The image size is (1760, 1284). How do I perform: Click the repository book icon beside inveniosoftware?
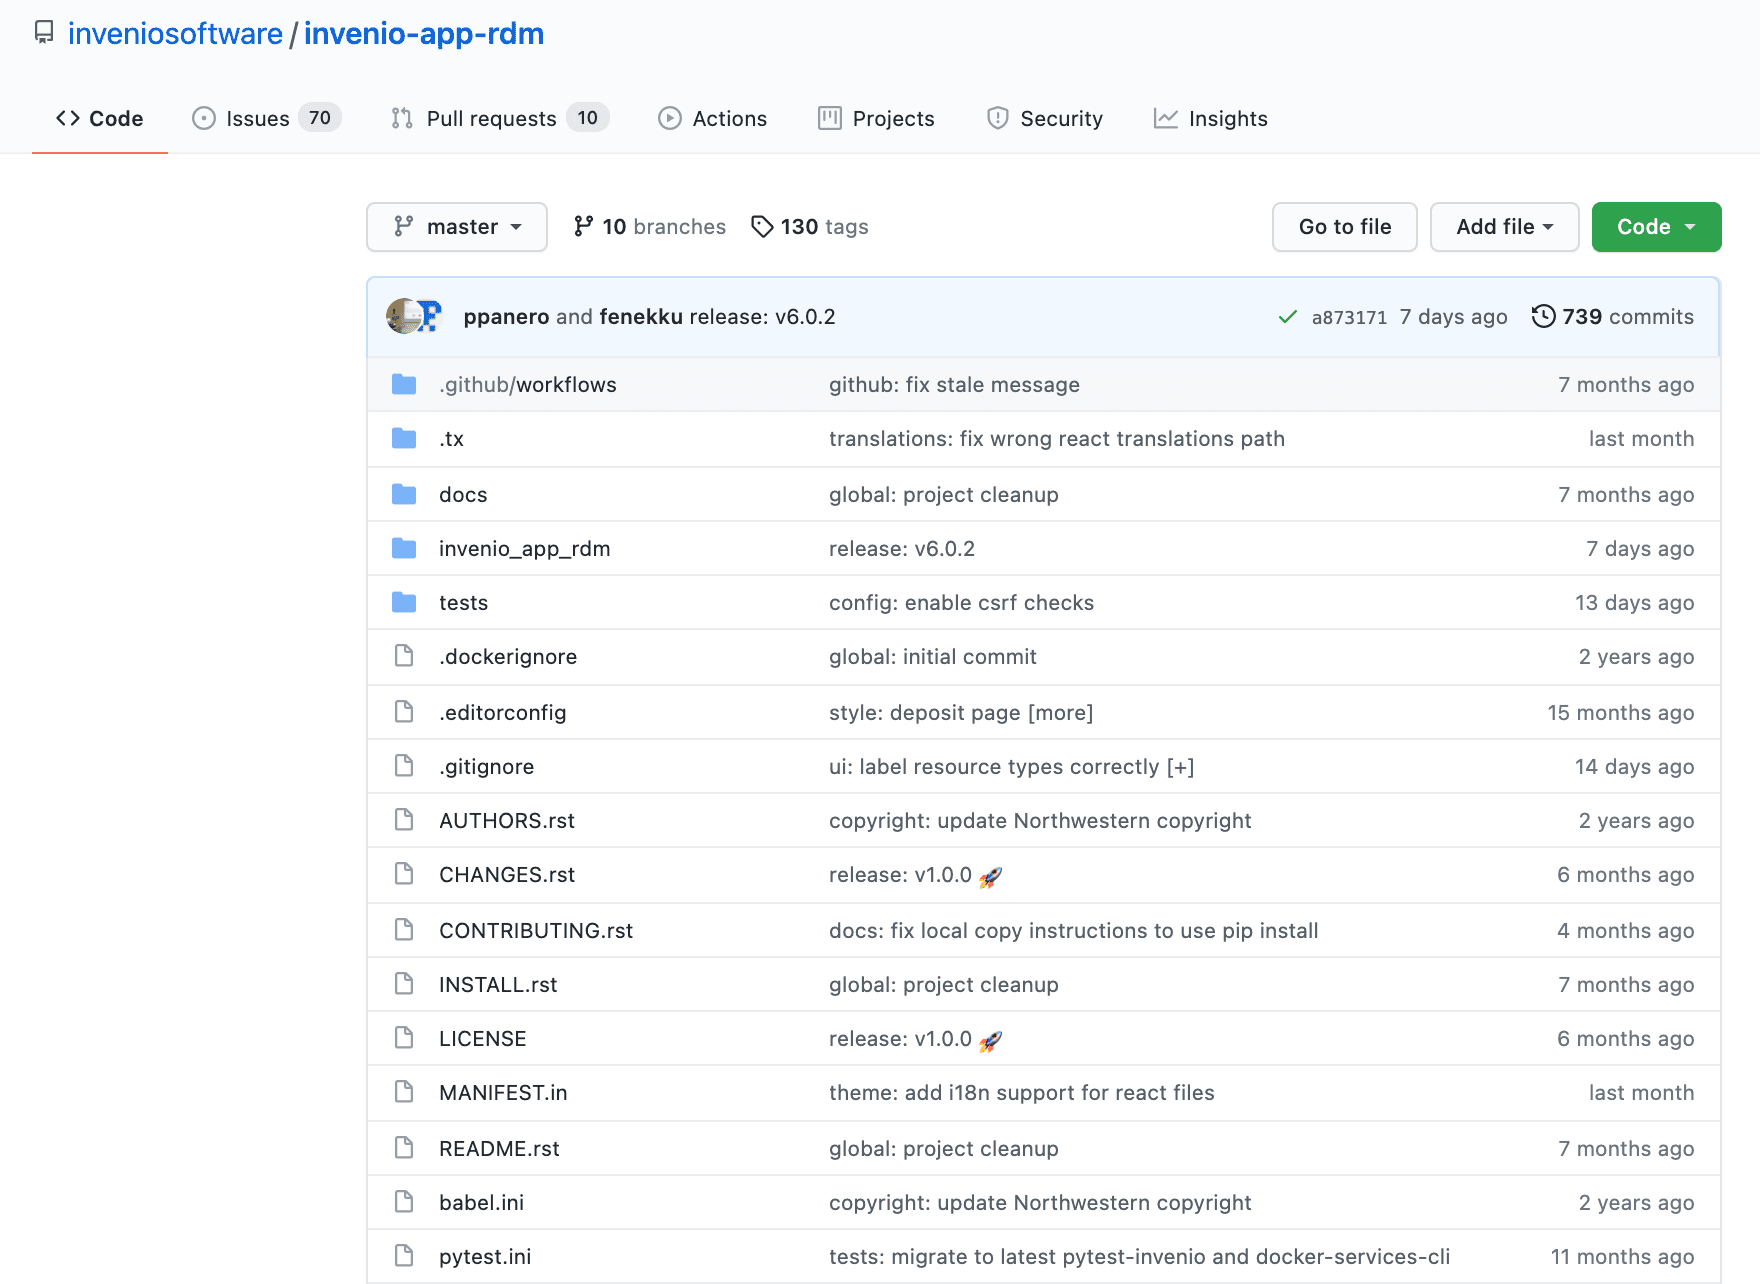click(44, 33)
